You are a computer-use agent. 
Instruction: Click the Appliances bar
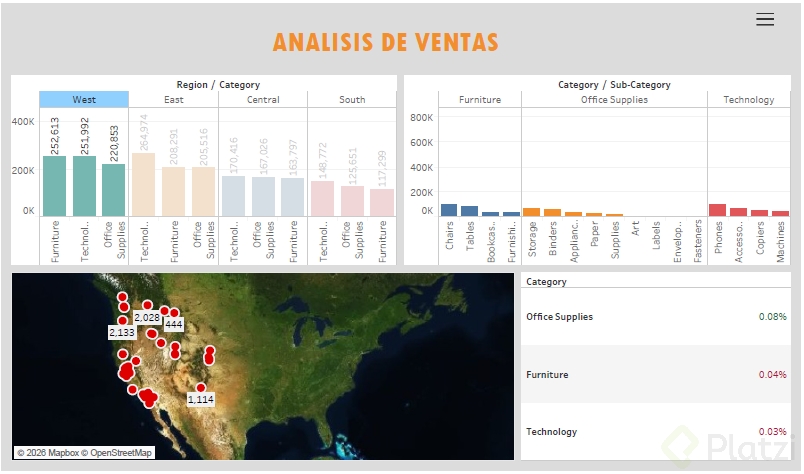pos(573,214)
